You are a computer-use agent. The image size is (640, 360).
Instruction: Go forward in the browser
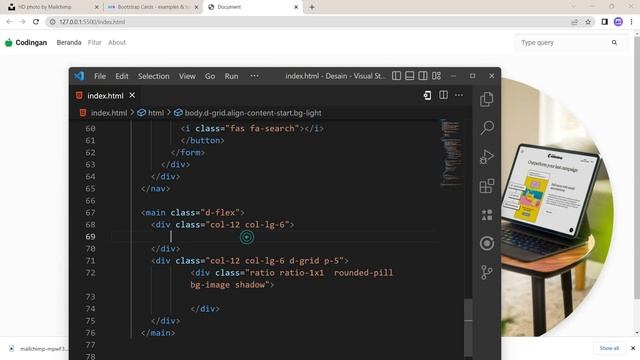(22, 22)
